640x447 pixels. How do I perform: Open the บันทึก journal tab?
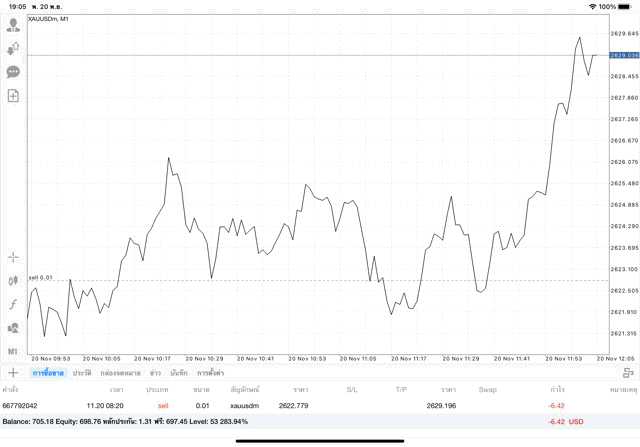(179, 372)
